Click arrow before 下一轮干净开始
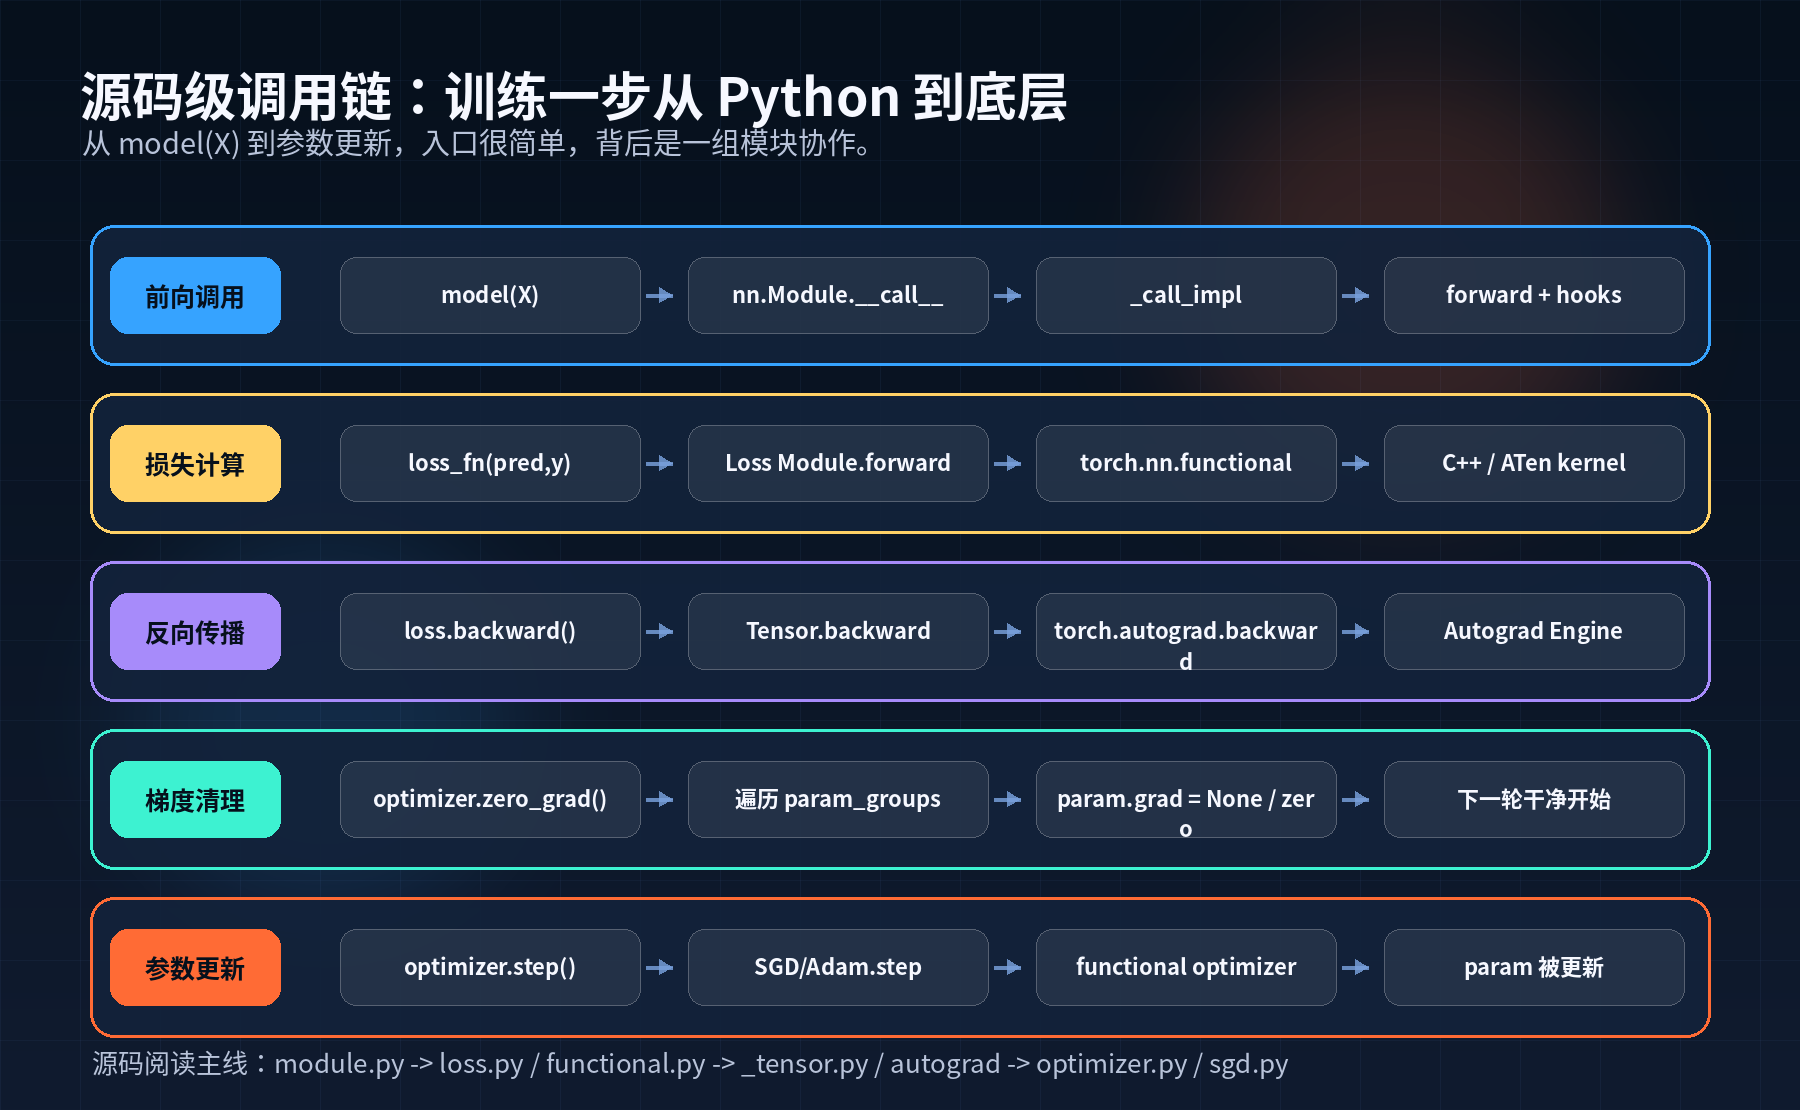1800x1110 pixels. coord(1356,799)
